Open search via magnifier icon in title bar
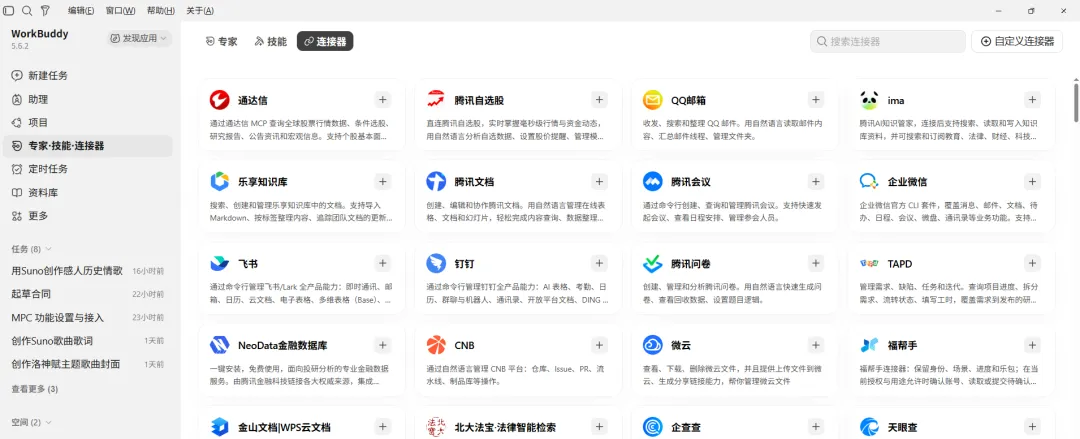The image size is (1080, 439). 27,10
